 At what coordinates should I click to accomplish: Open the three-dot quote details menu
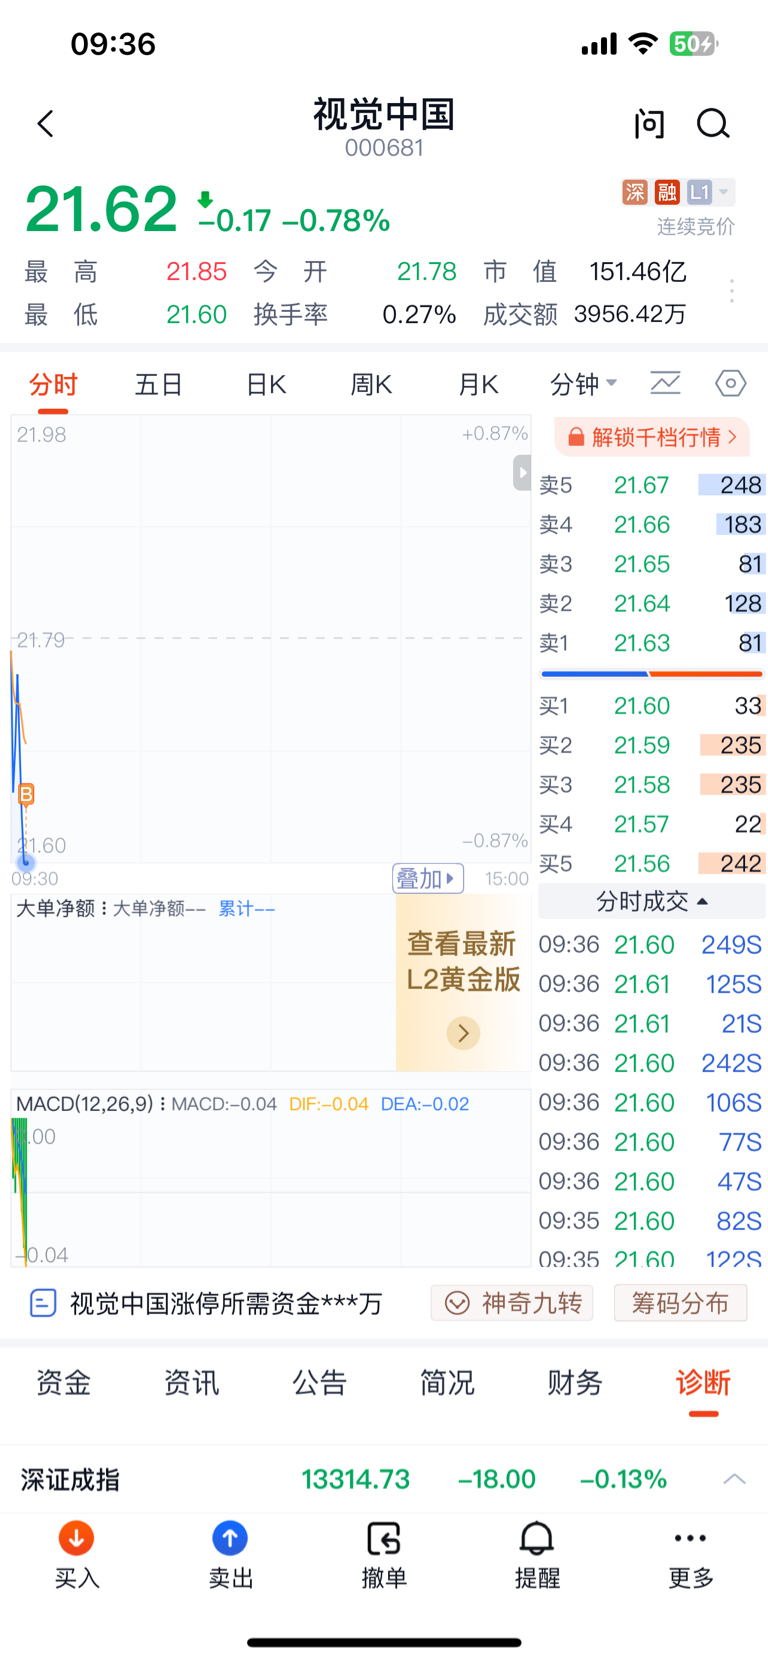coord(732,291)
